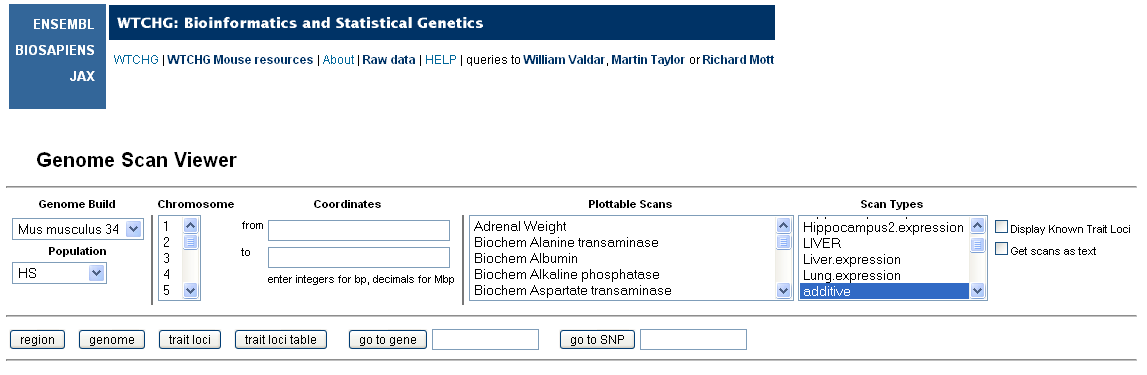Open the HELP link
Screen dimensions: 1147x375
pos(440,60)
